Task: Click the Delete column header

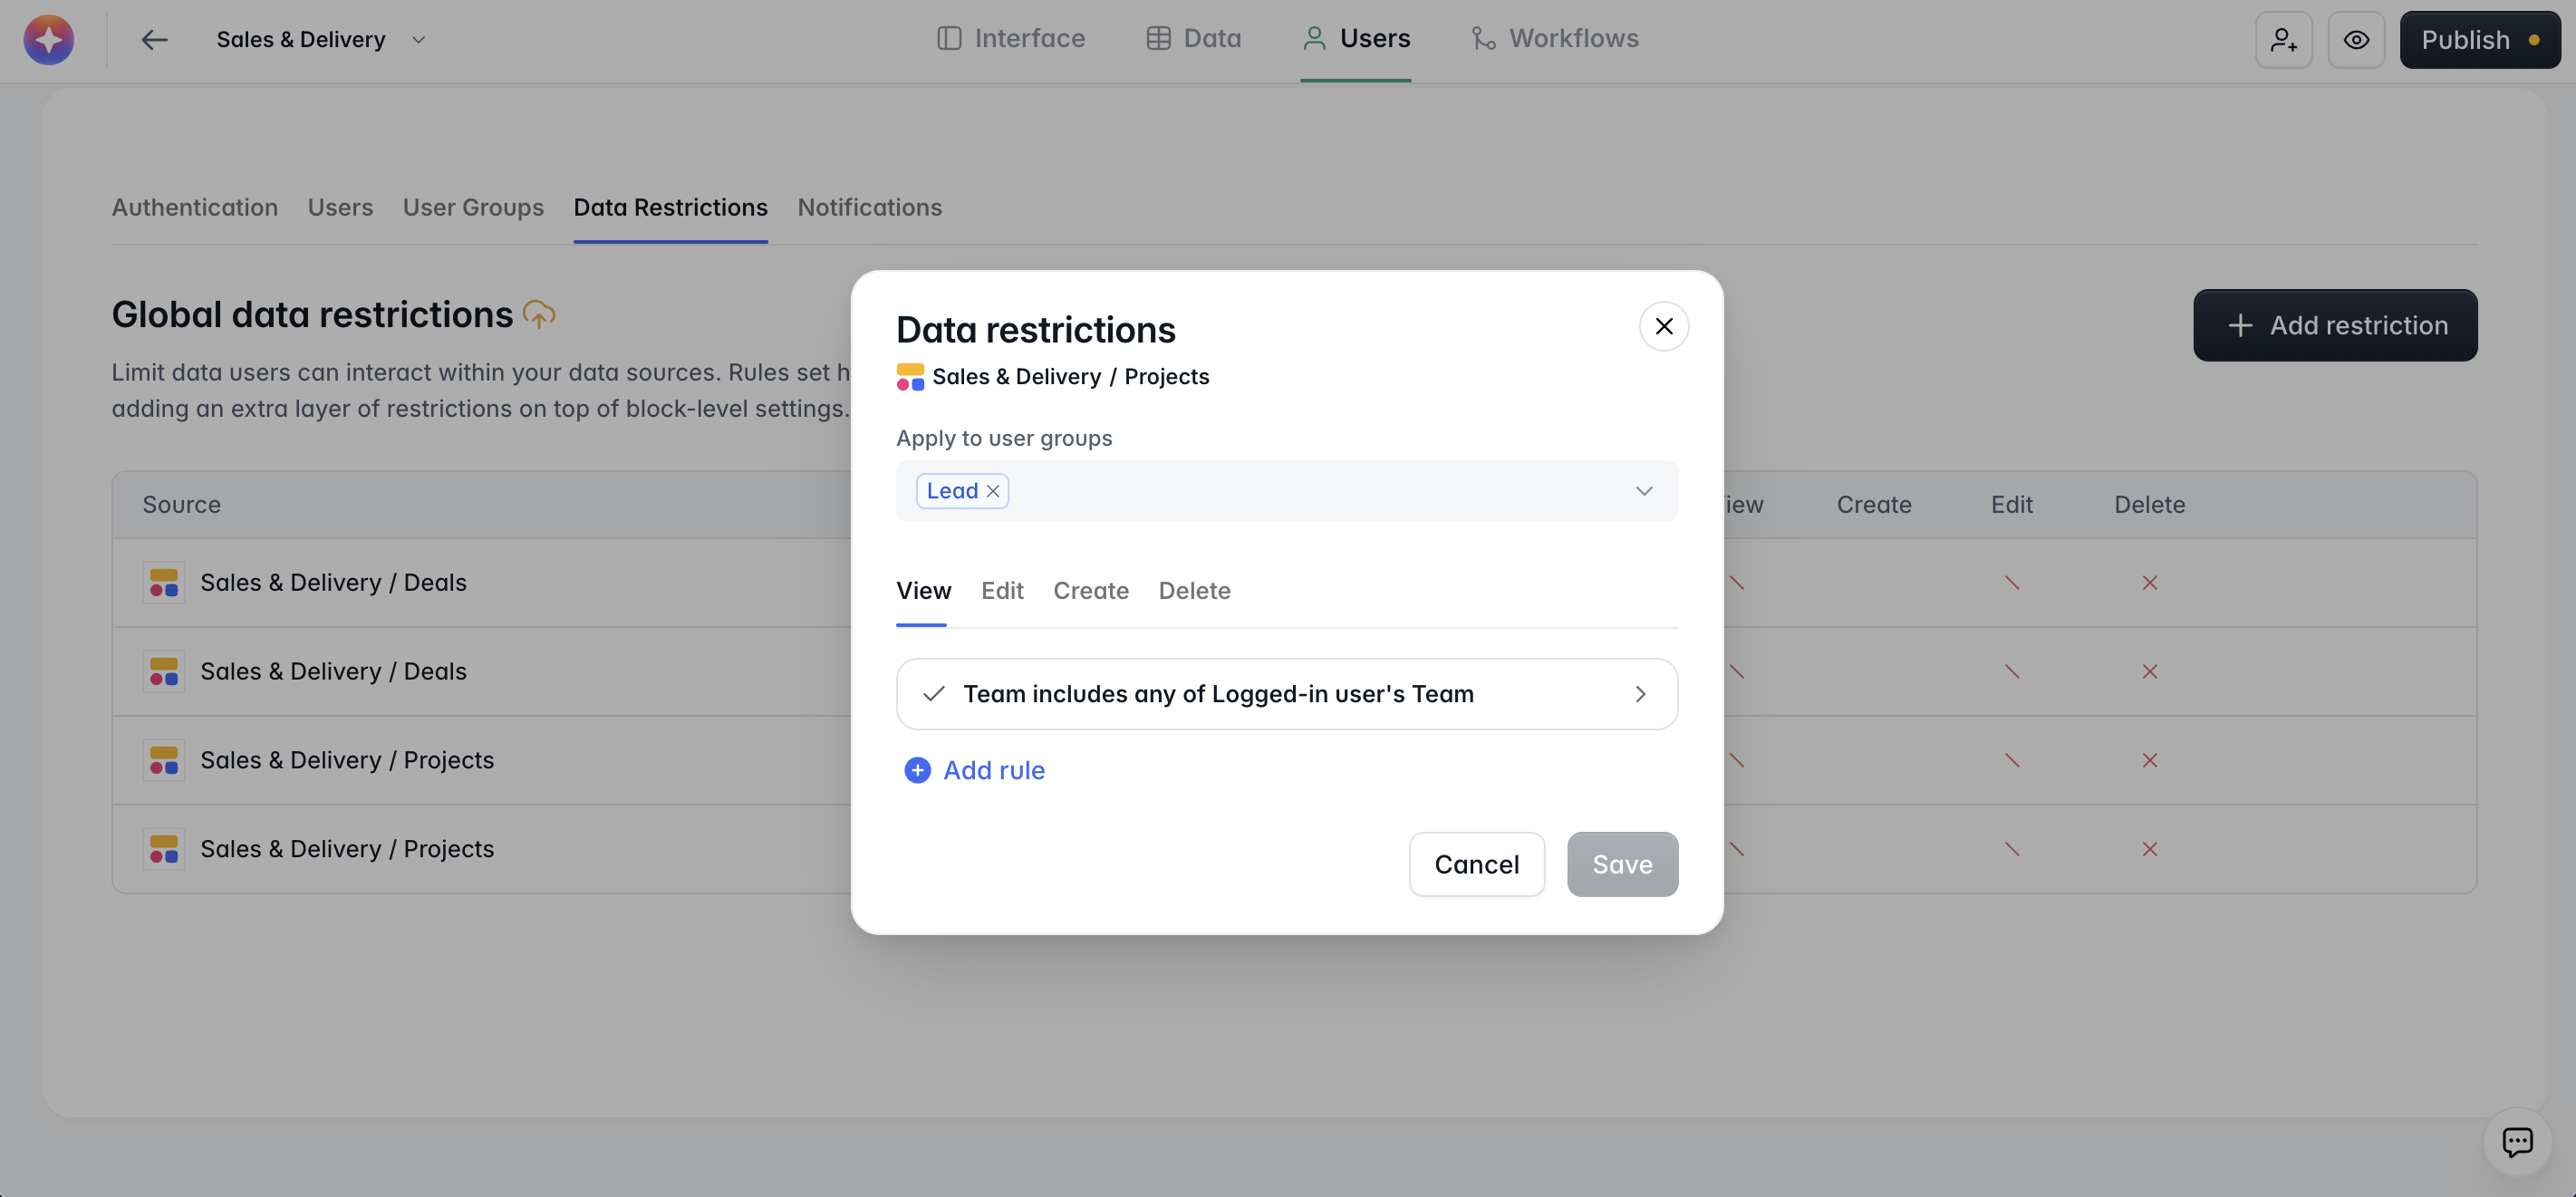Action: [2149, 505]
